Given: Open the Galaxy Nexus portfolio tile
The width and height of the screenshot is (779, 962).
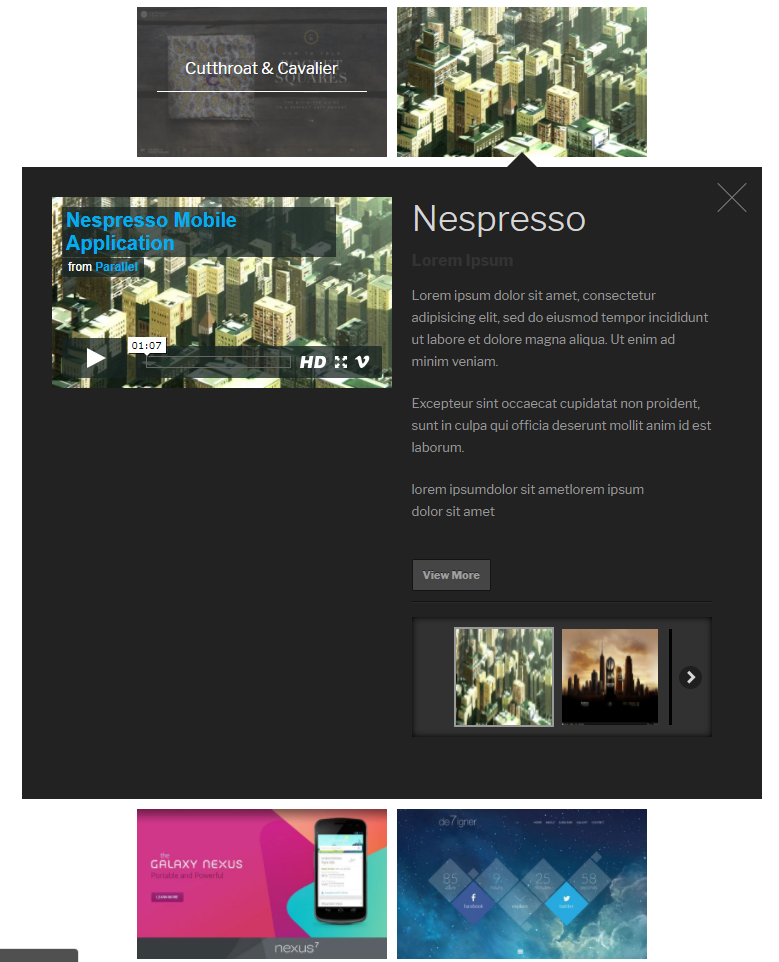Looking at the screenshot, I should tap(262, 883).
